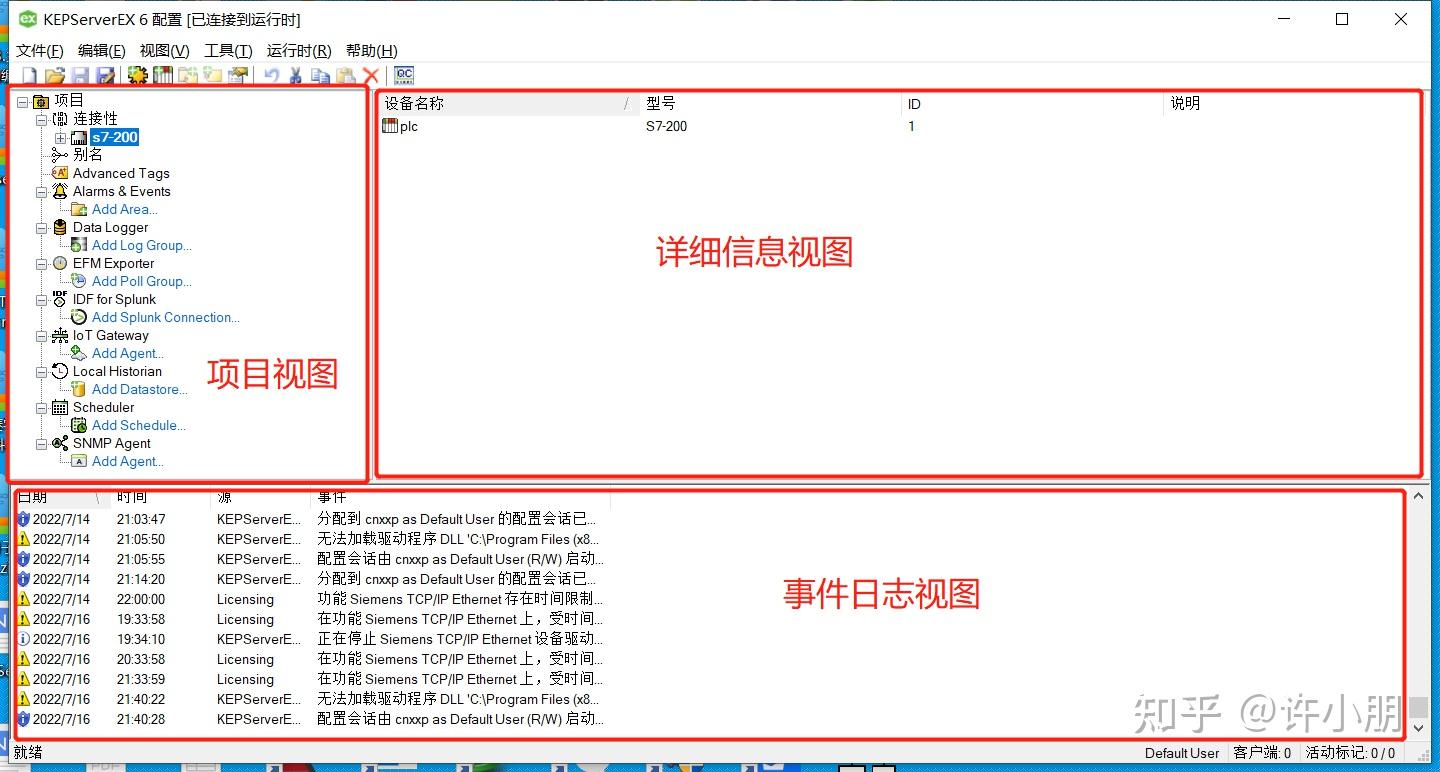Click Add Schedule under Scheduler
1440x772 pixels.
click(139, 425)
